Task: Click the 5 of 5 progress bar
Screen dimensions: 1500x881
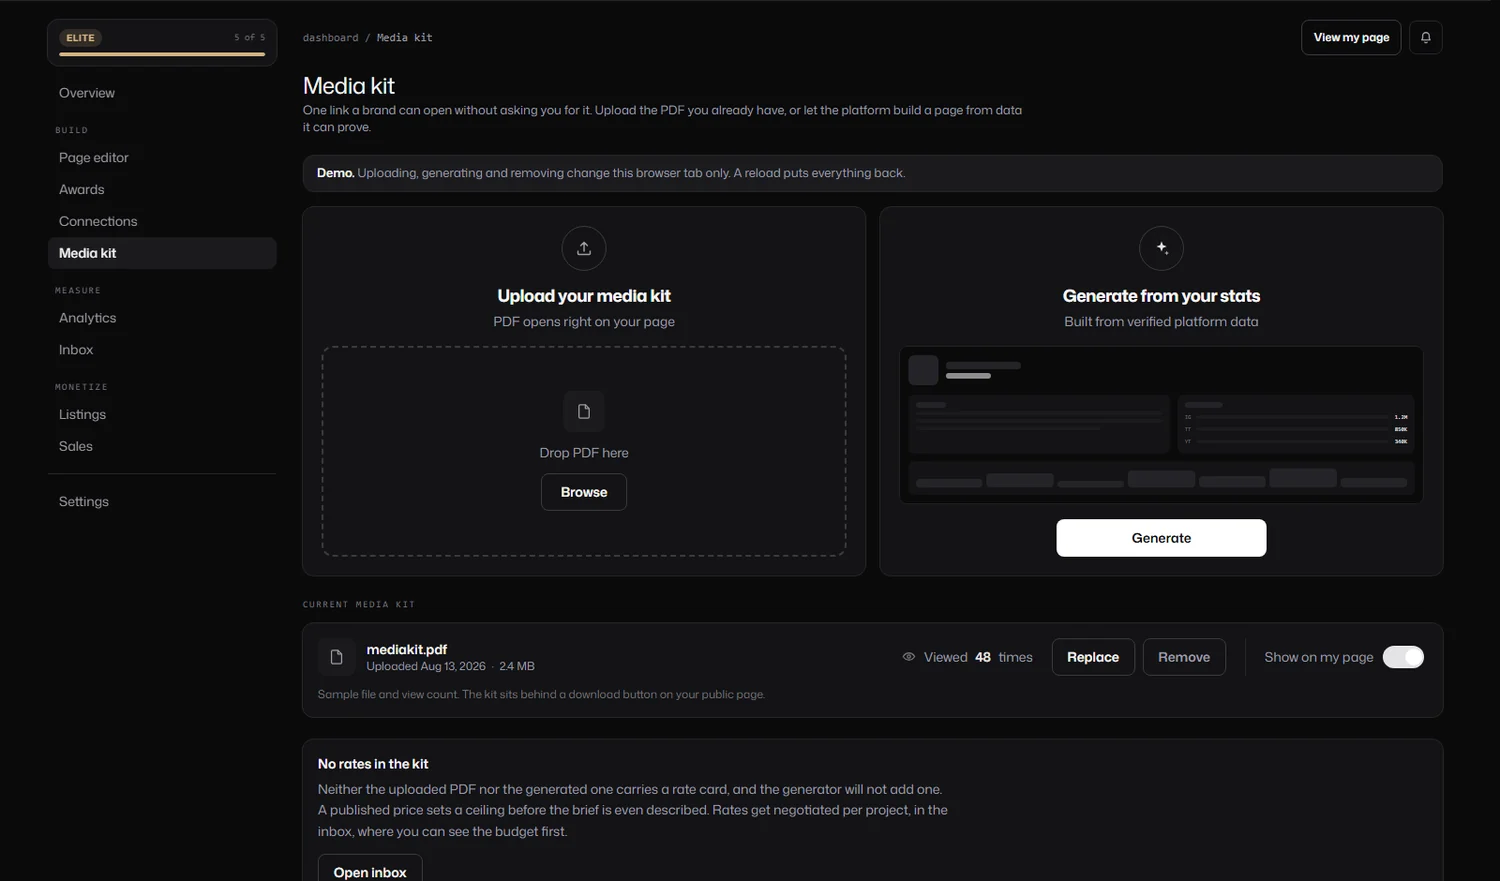Action: pyautogui.click(x=162, y=54)
